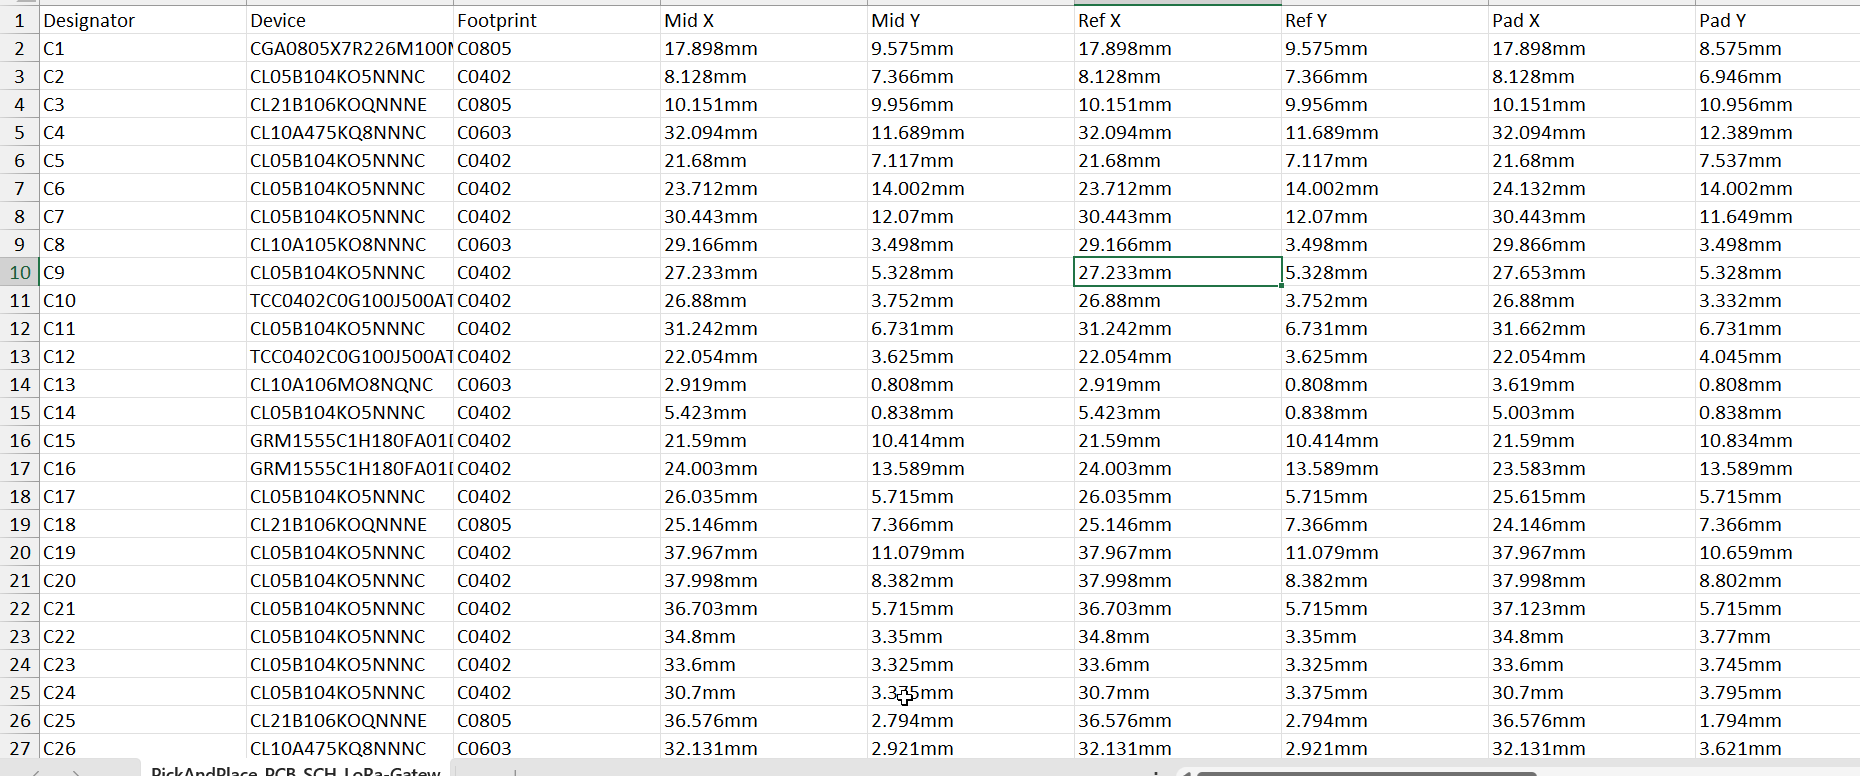Click device CL10A106MO8NQNC cell
The image size is (1860, 776).
pos(349,384)
